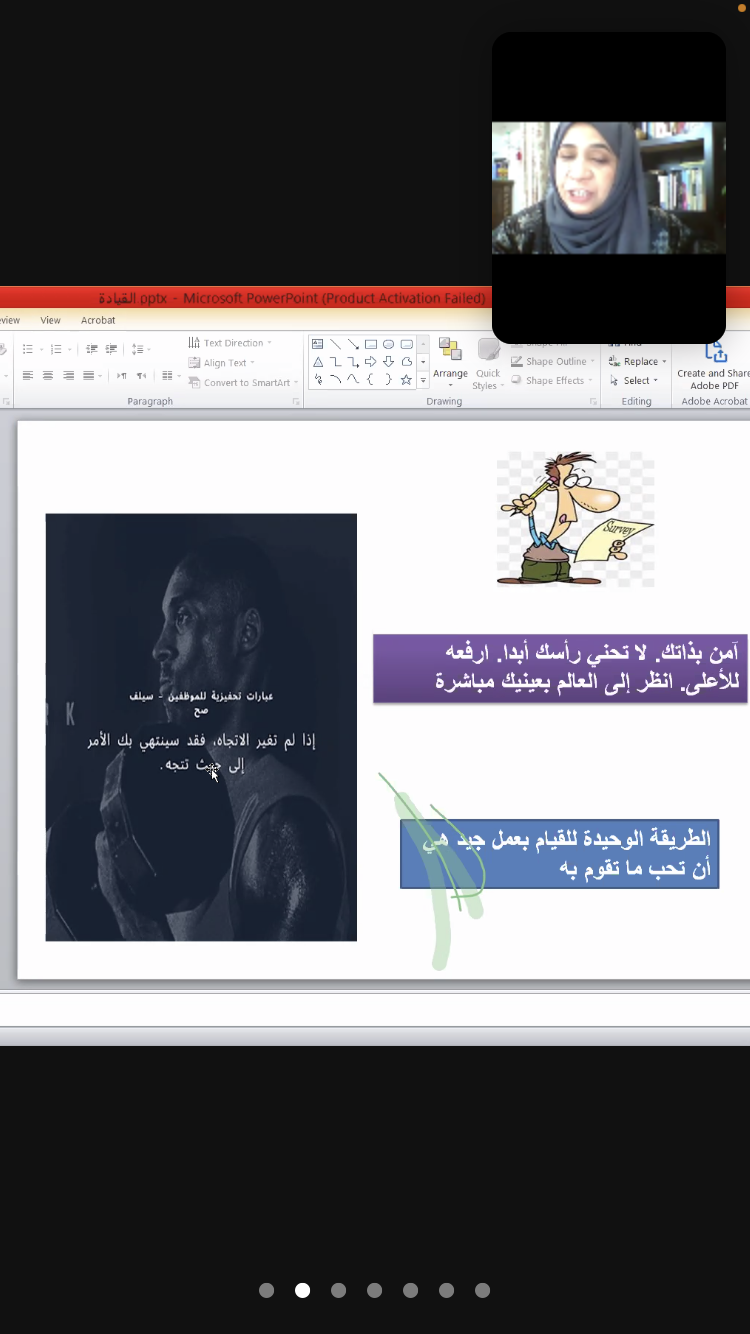Viewport: 750px width, 1334px height.
Task: Open the Quick Styles gallery
Action: coord(488,364)
